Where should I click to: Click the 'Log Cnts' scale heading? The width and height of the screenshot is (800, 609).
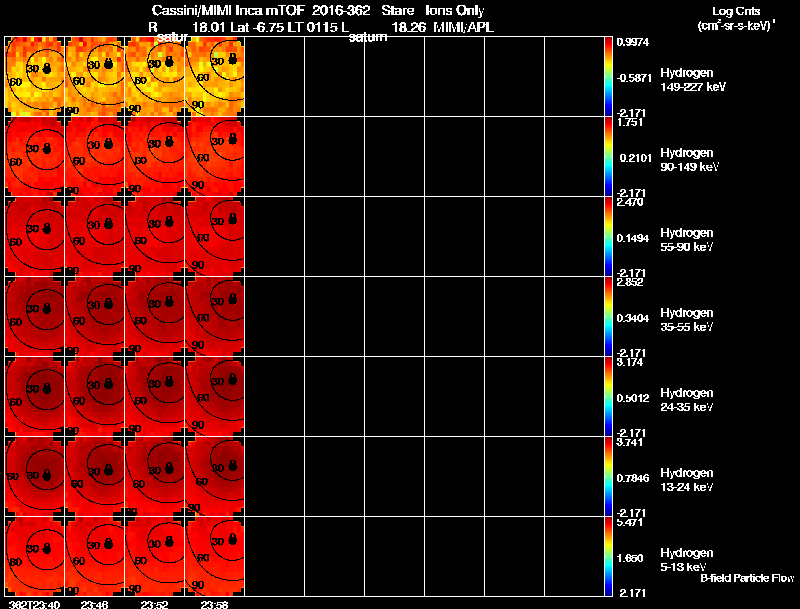(736, 11)
